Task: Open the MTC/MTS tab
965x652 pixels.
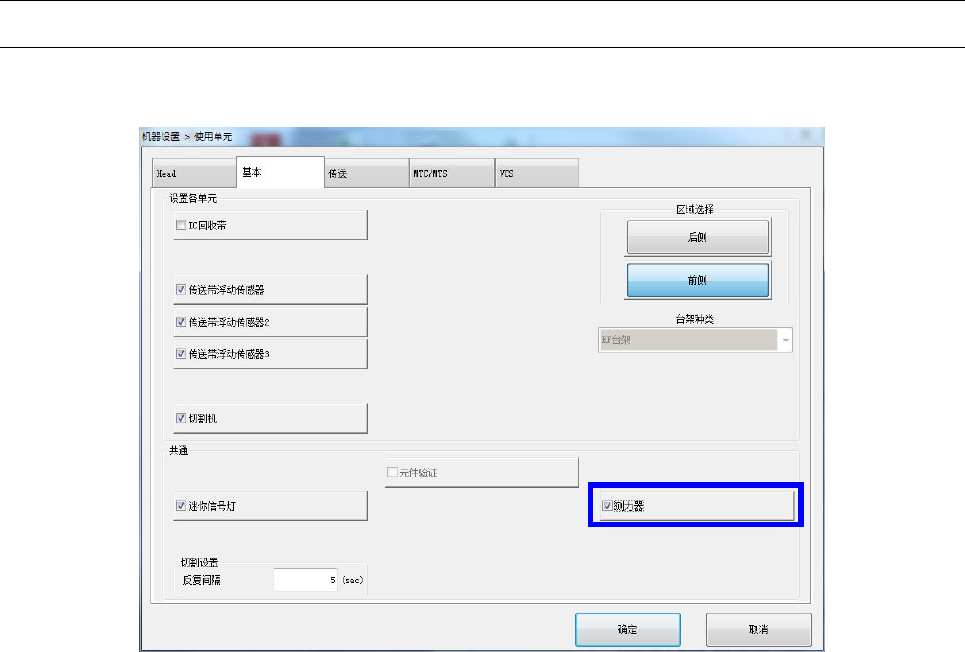Action: point(452,174)
